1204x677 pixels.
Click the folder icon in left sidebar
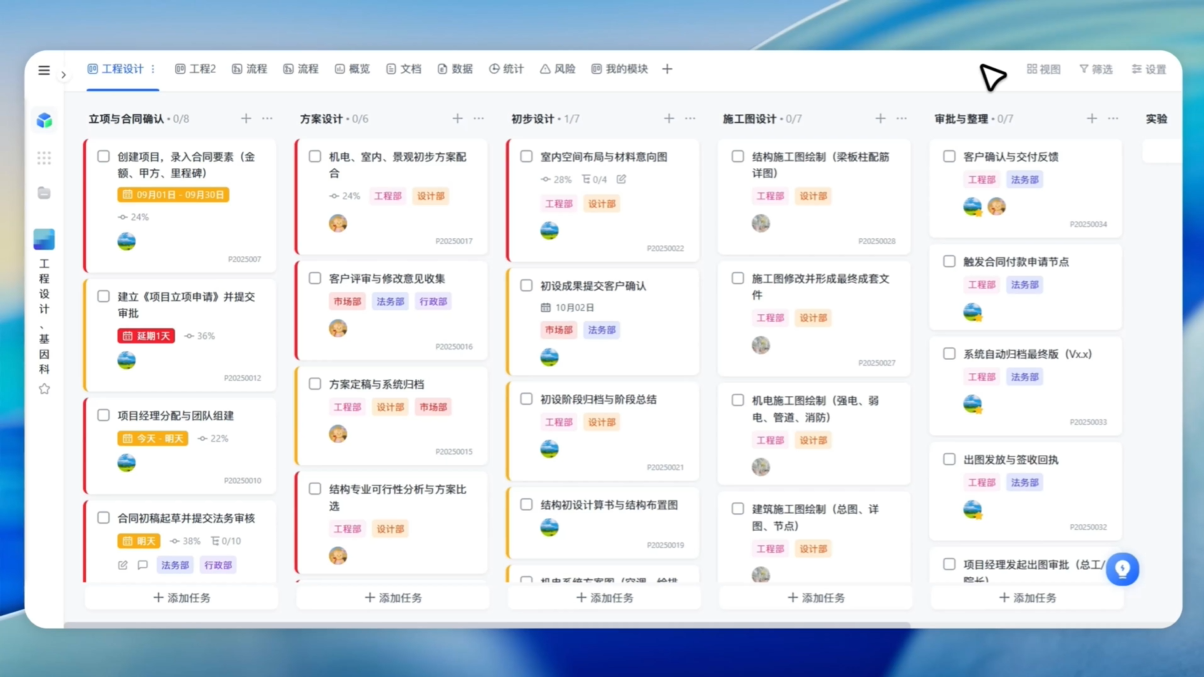44,193
